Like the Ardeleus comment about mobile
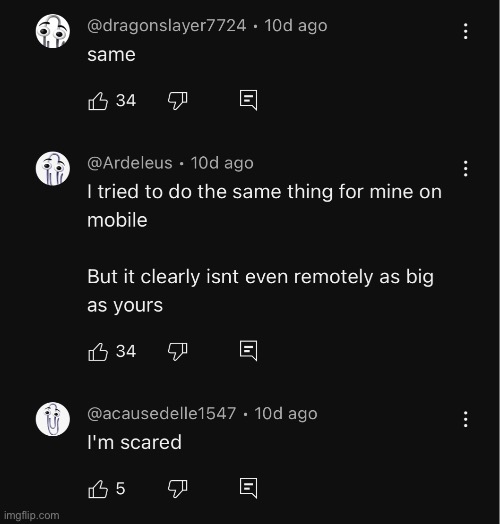 click(x=98, y=352)
